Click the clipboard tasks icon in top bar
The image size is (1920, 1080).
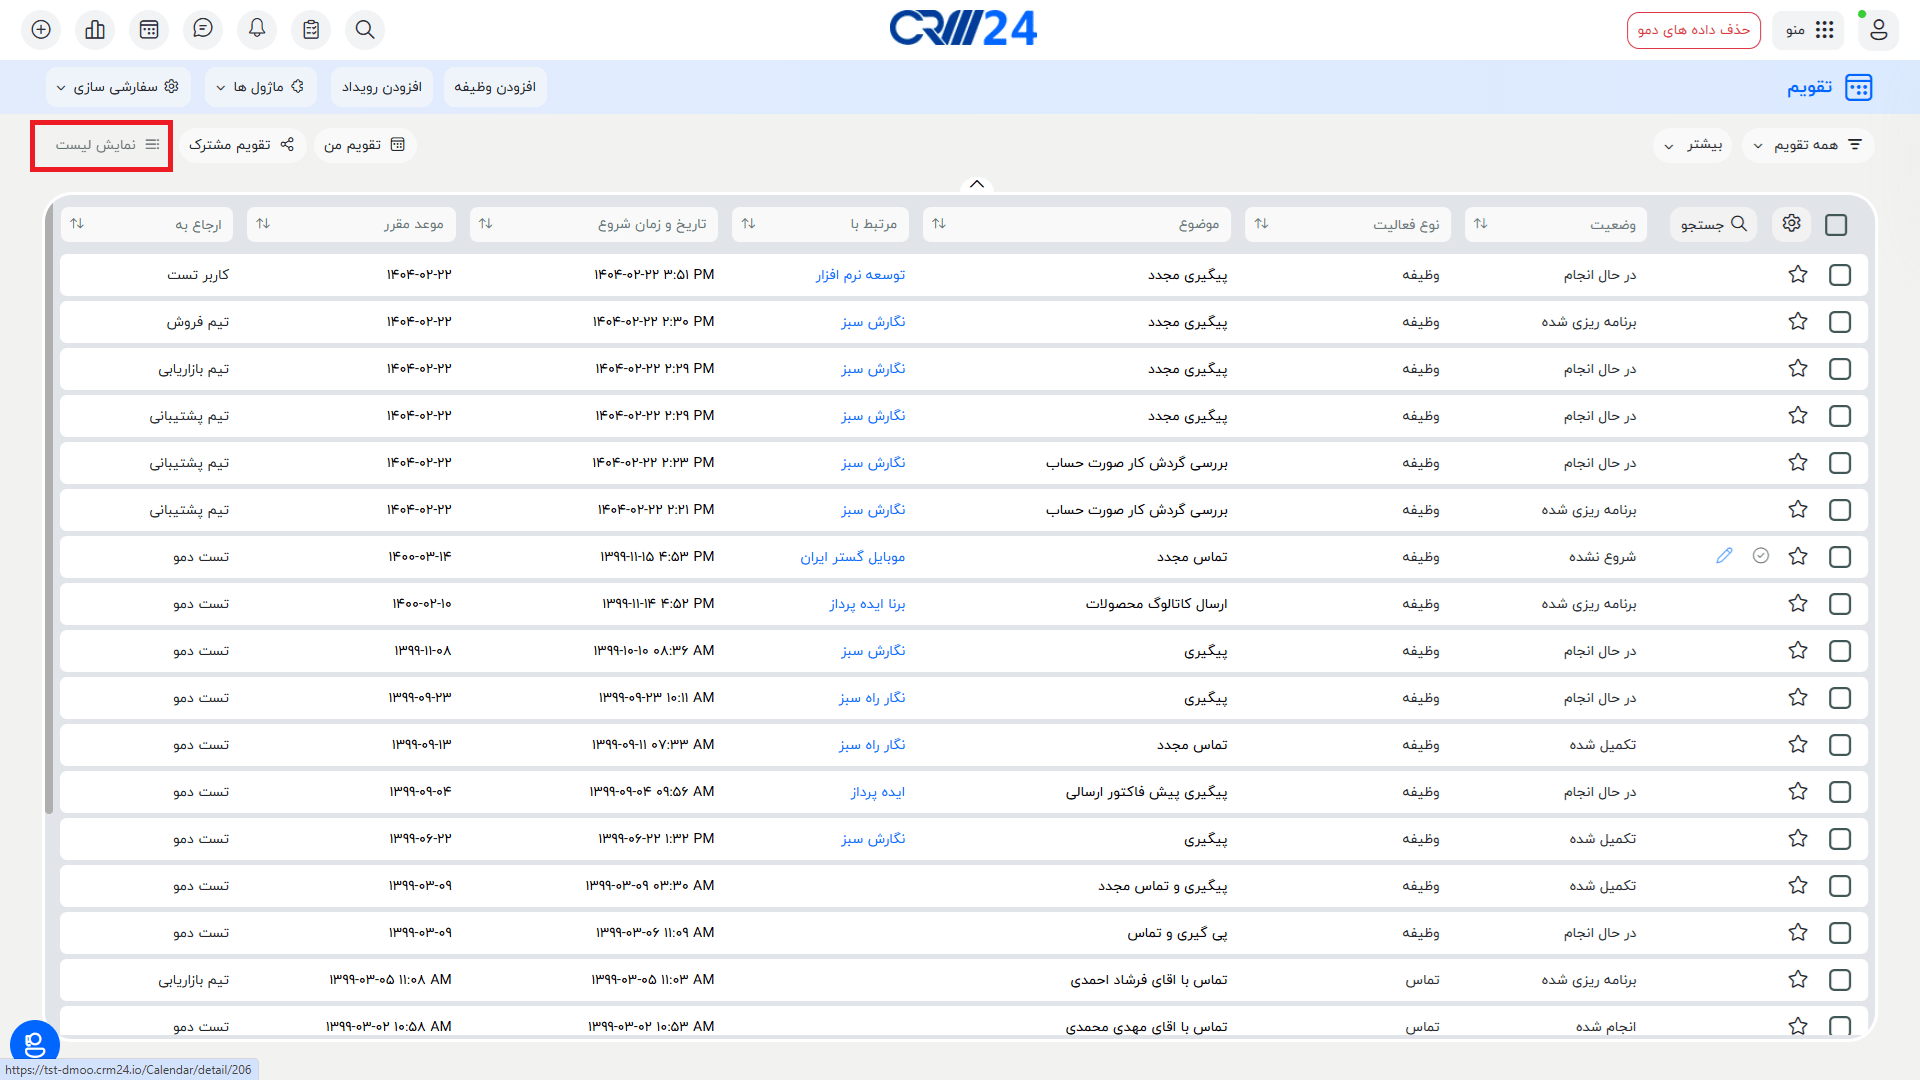310,29
